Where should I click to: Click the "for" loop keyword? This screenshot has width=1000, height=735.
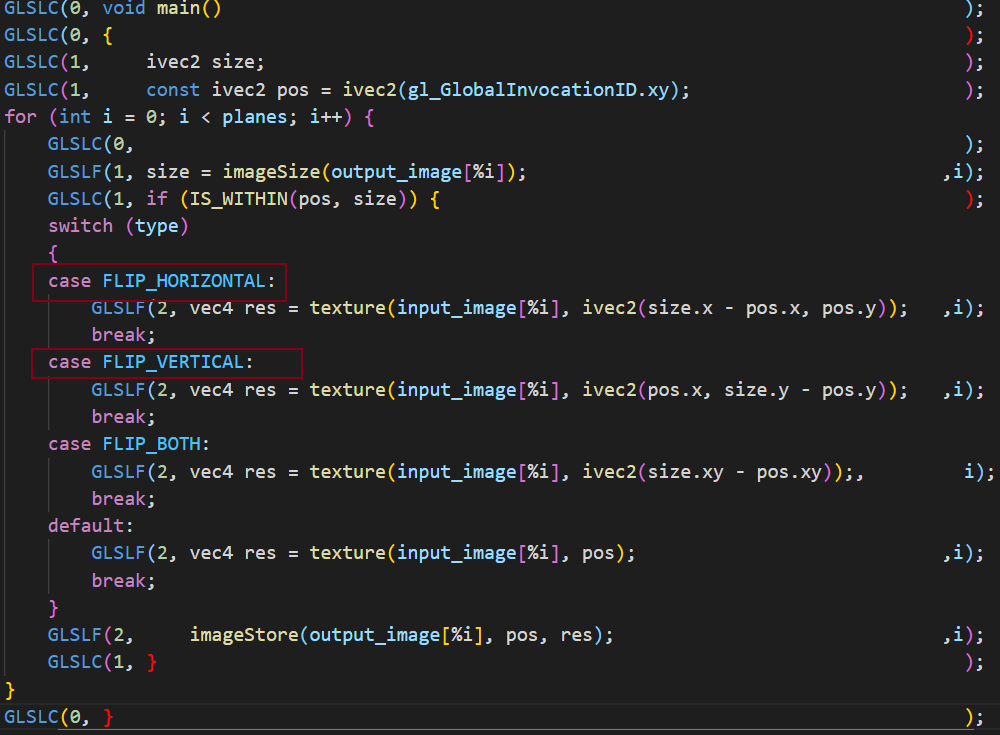(20, 117)
